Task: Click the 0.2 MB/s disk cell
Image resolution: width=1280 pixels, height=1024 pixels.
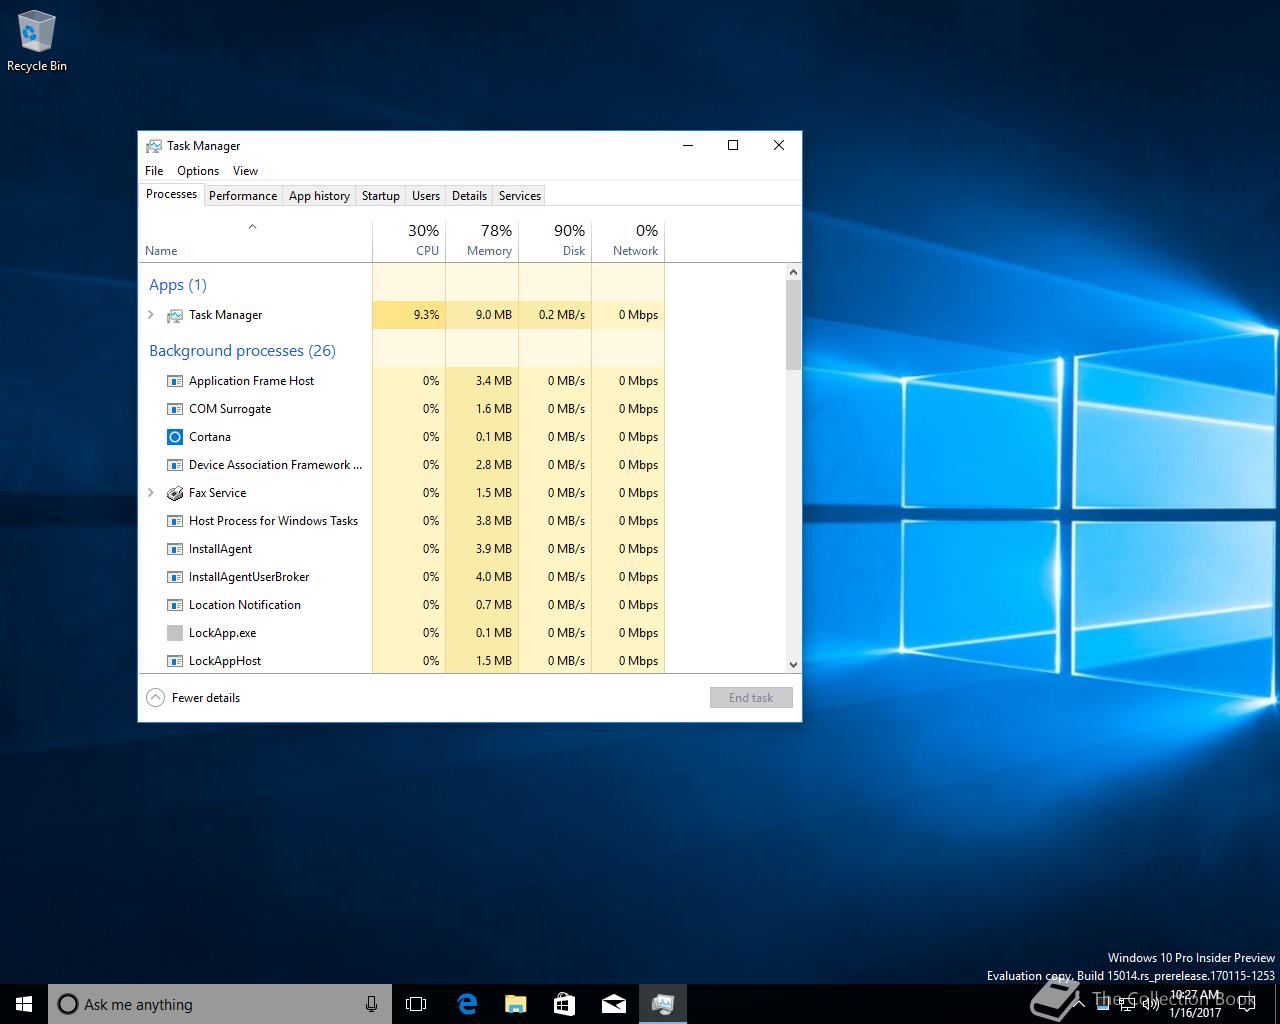Action: (555, 315)
